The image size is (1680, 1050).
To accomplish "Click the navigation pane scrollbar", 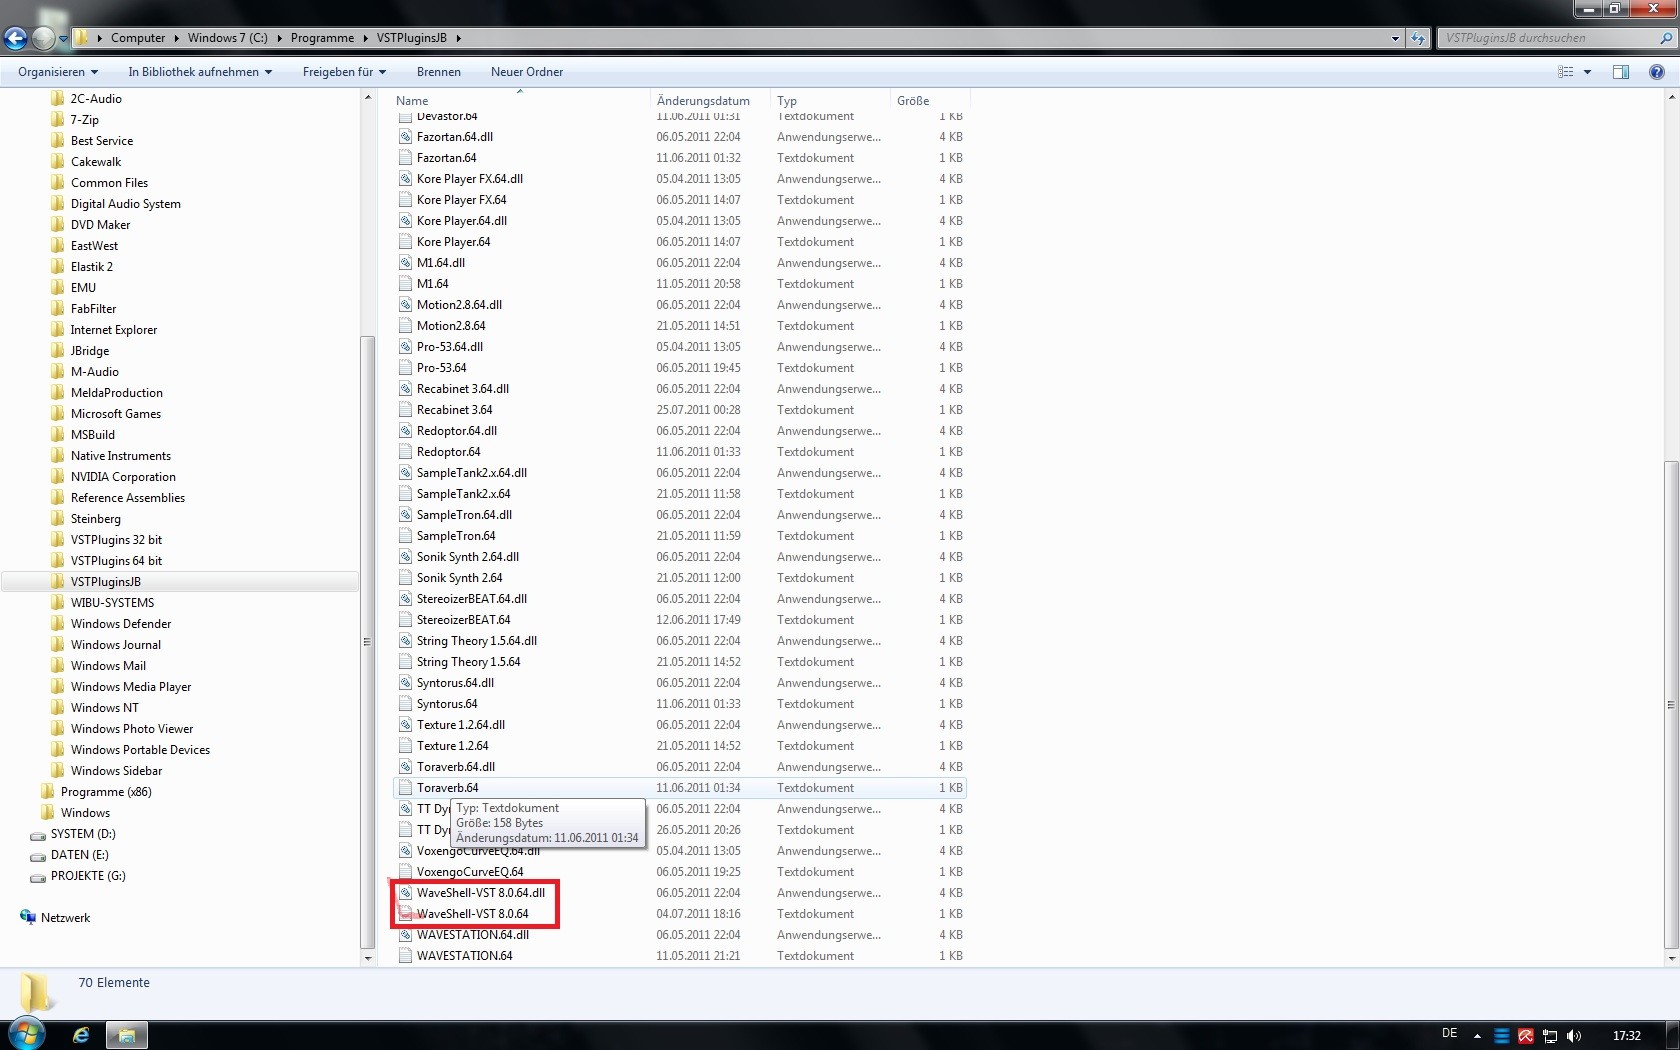I will (367, 642).
